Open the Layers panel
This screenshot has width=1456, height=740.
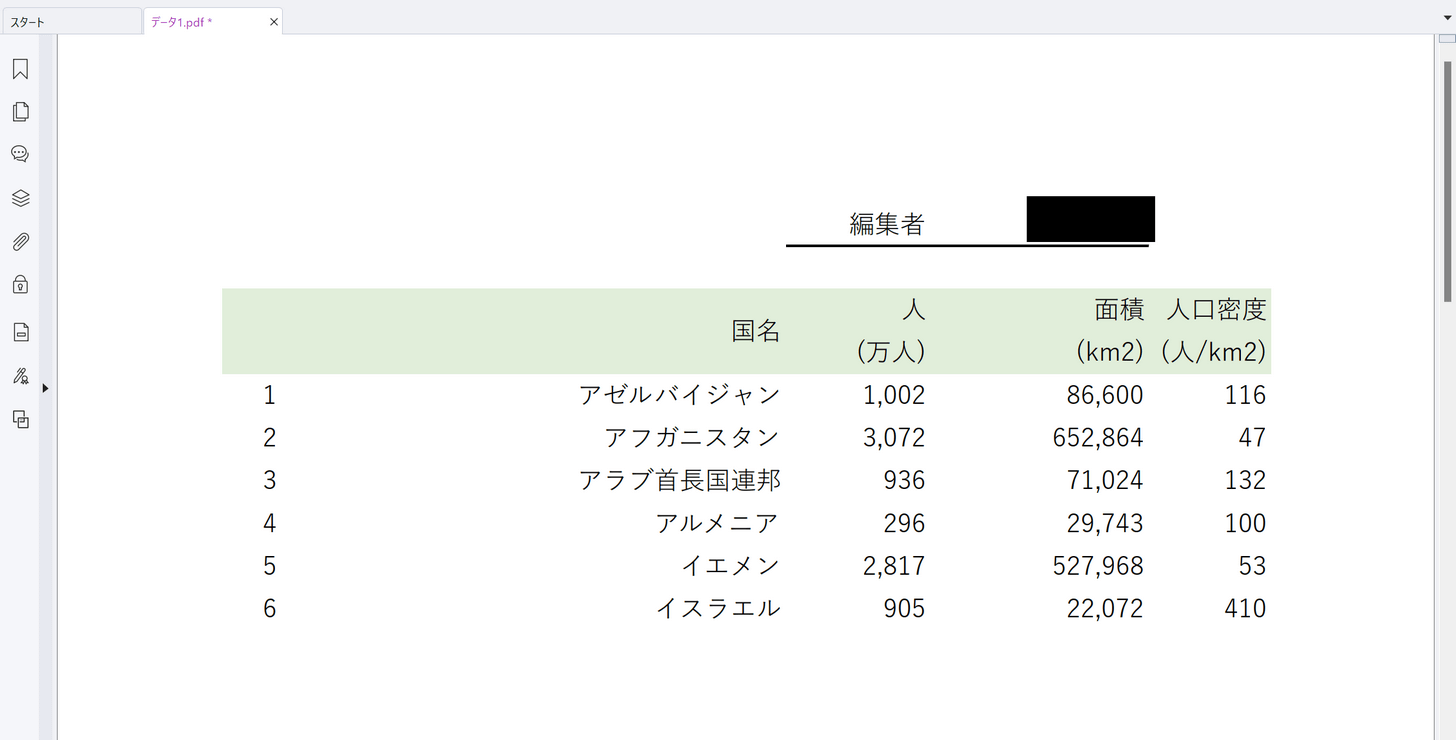pos(20,198)
